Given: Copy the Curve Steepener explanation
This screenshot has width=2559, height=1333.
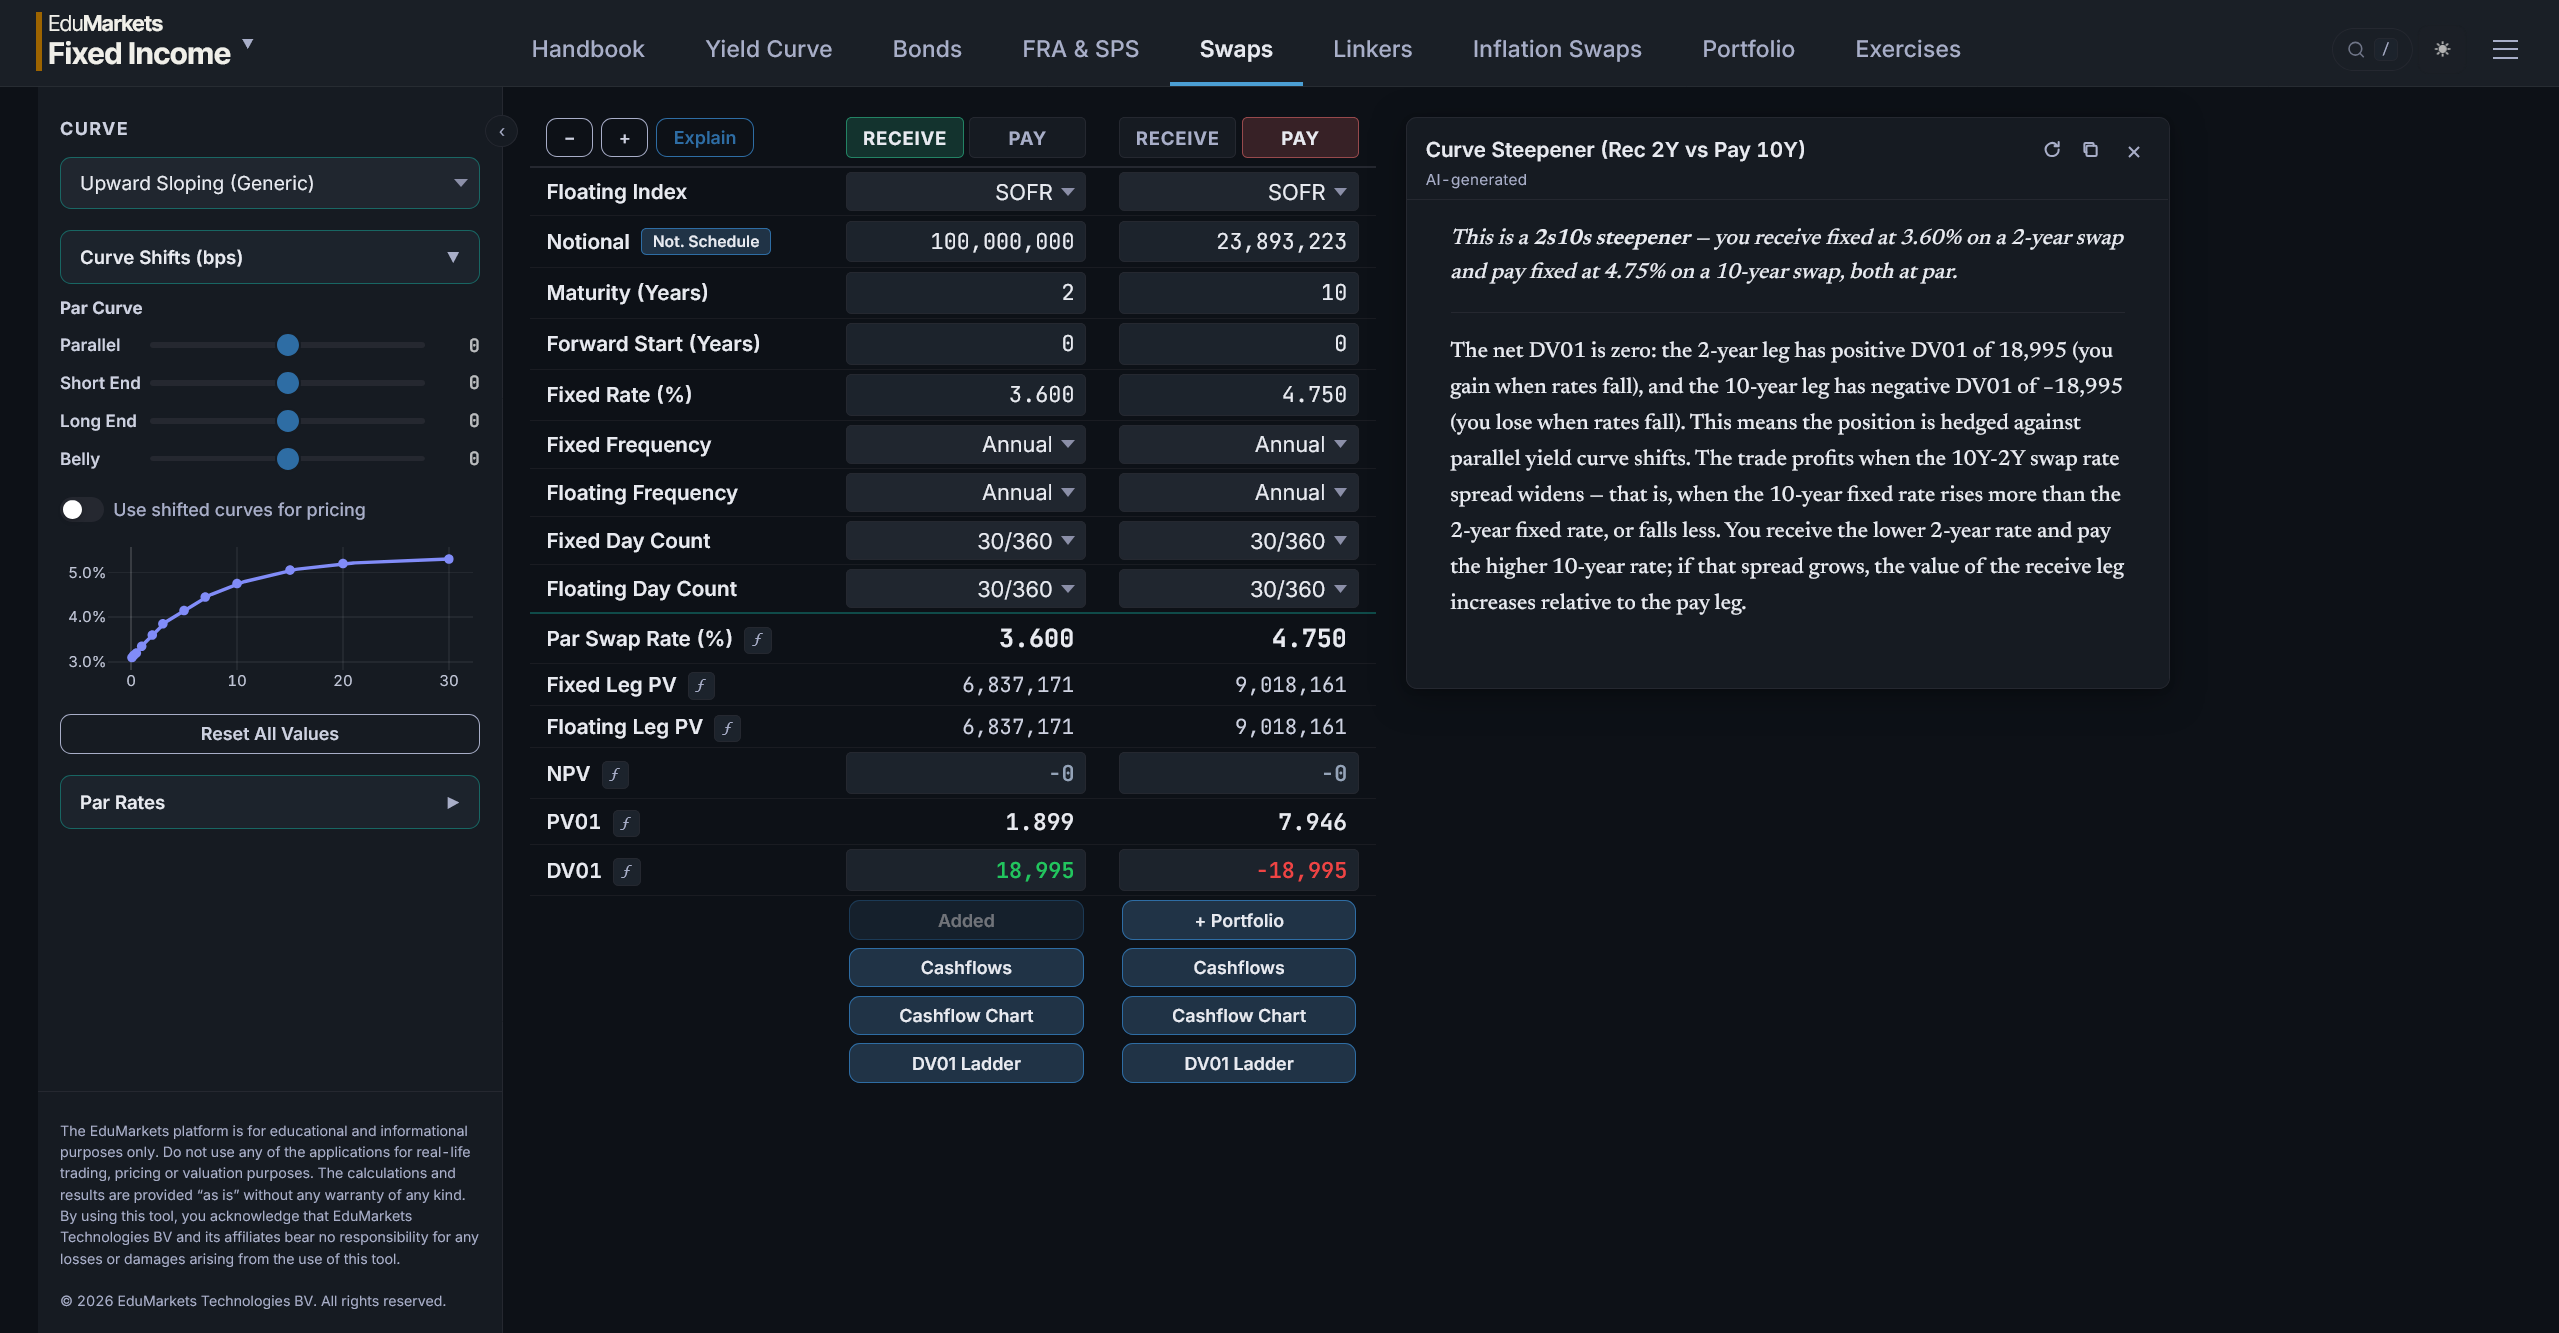Looking at the screenshot, I should pos(2090,150).
